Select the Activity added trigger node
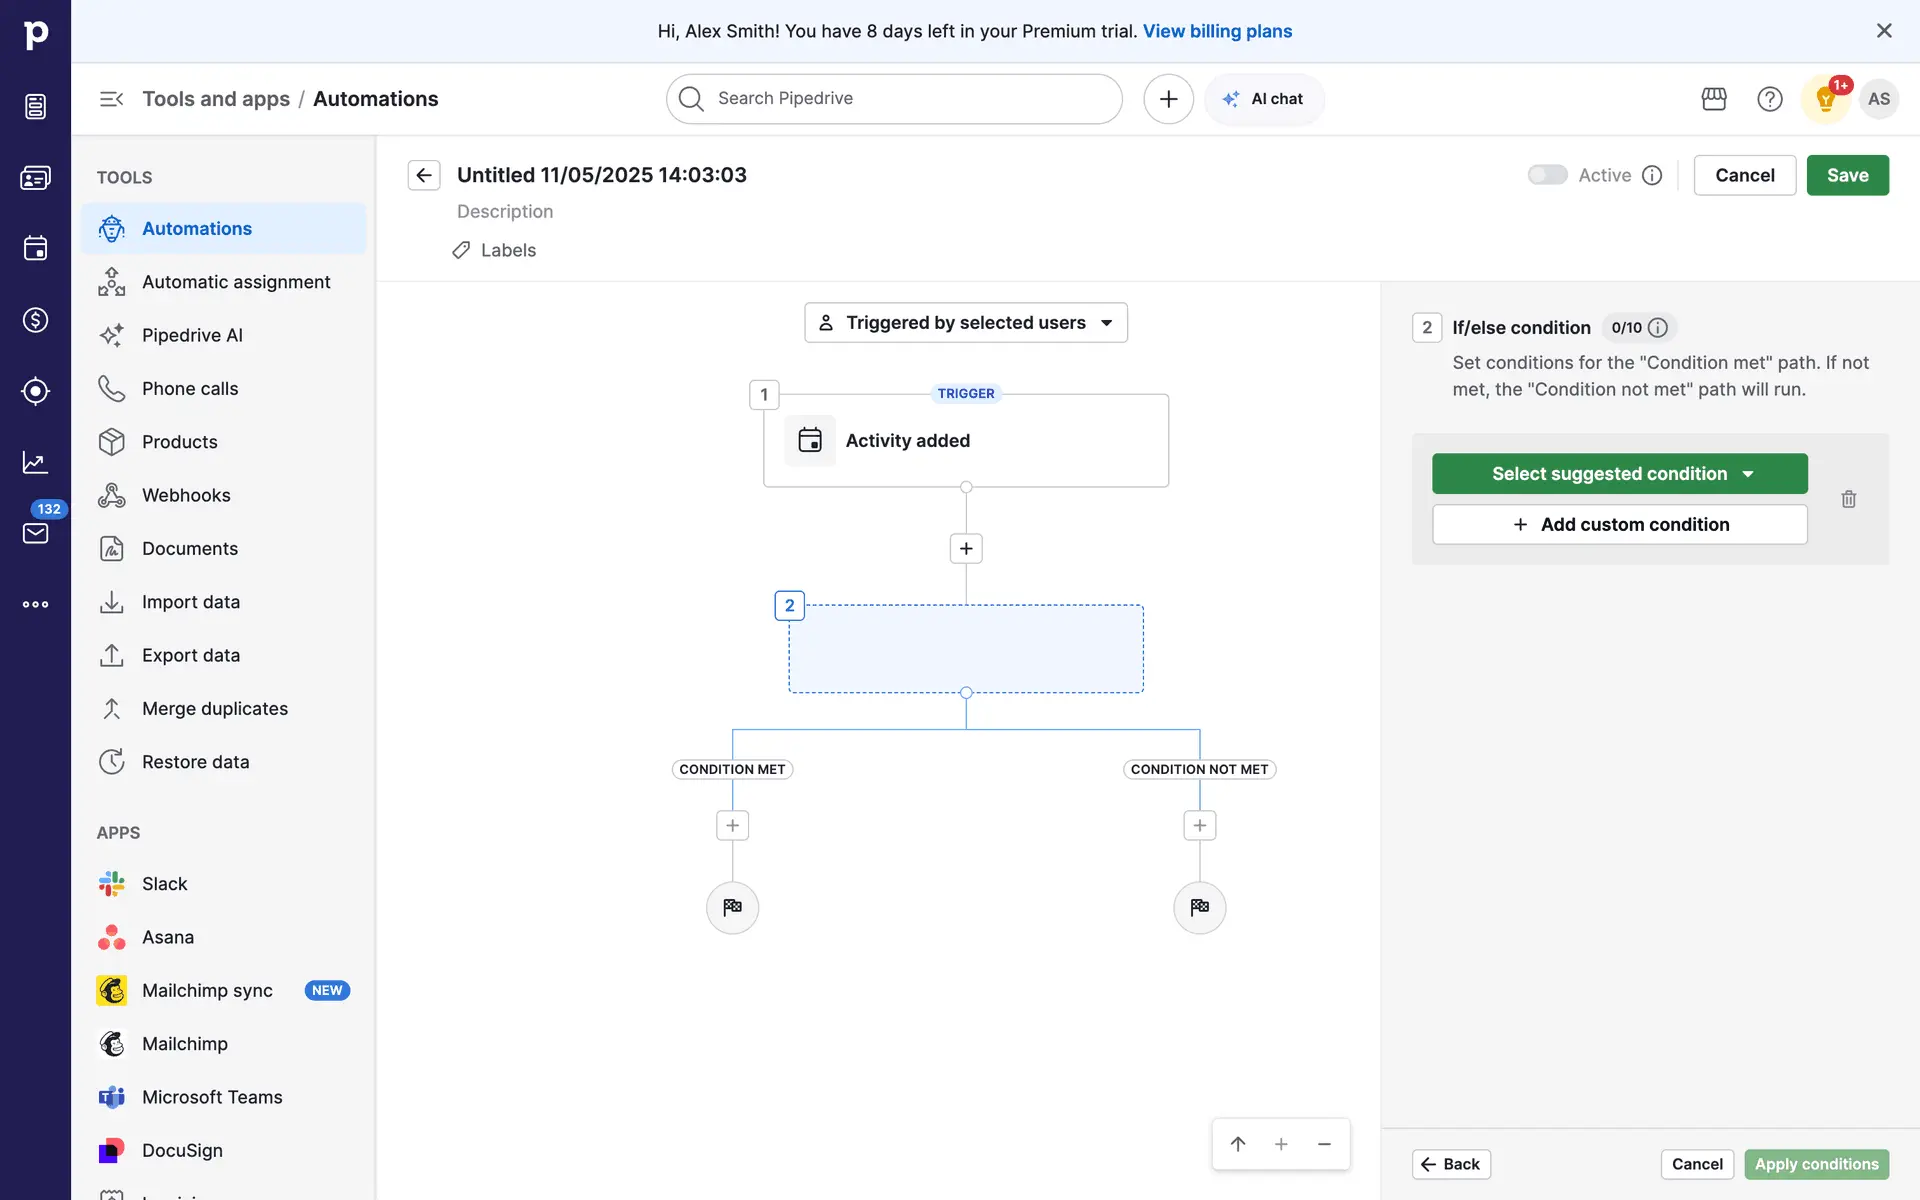The width and height of the screenshot is (1920, 1200). (966, 441)
